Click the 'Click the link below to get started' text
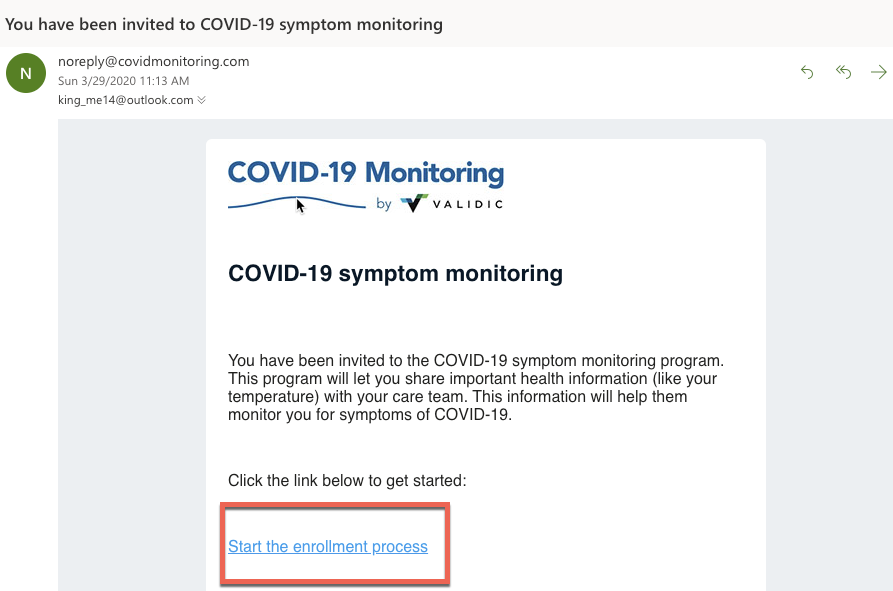893x591 pixels. coord(347,481)
